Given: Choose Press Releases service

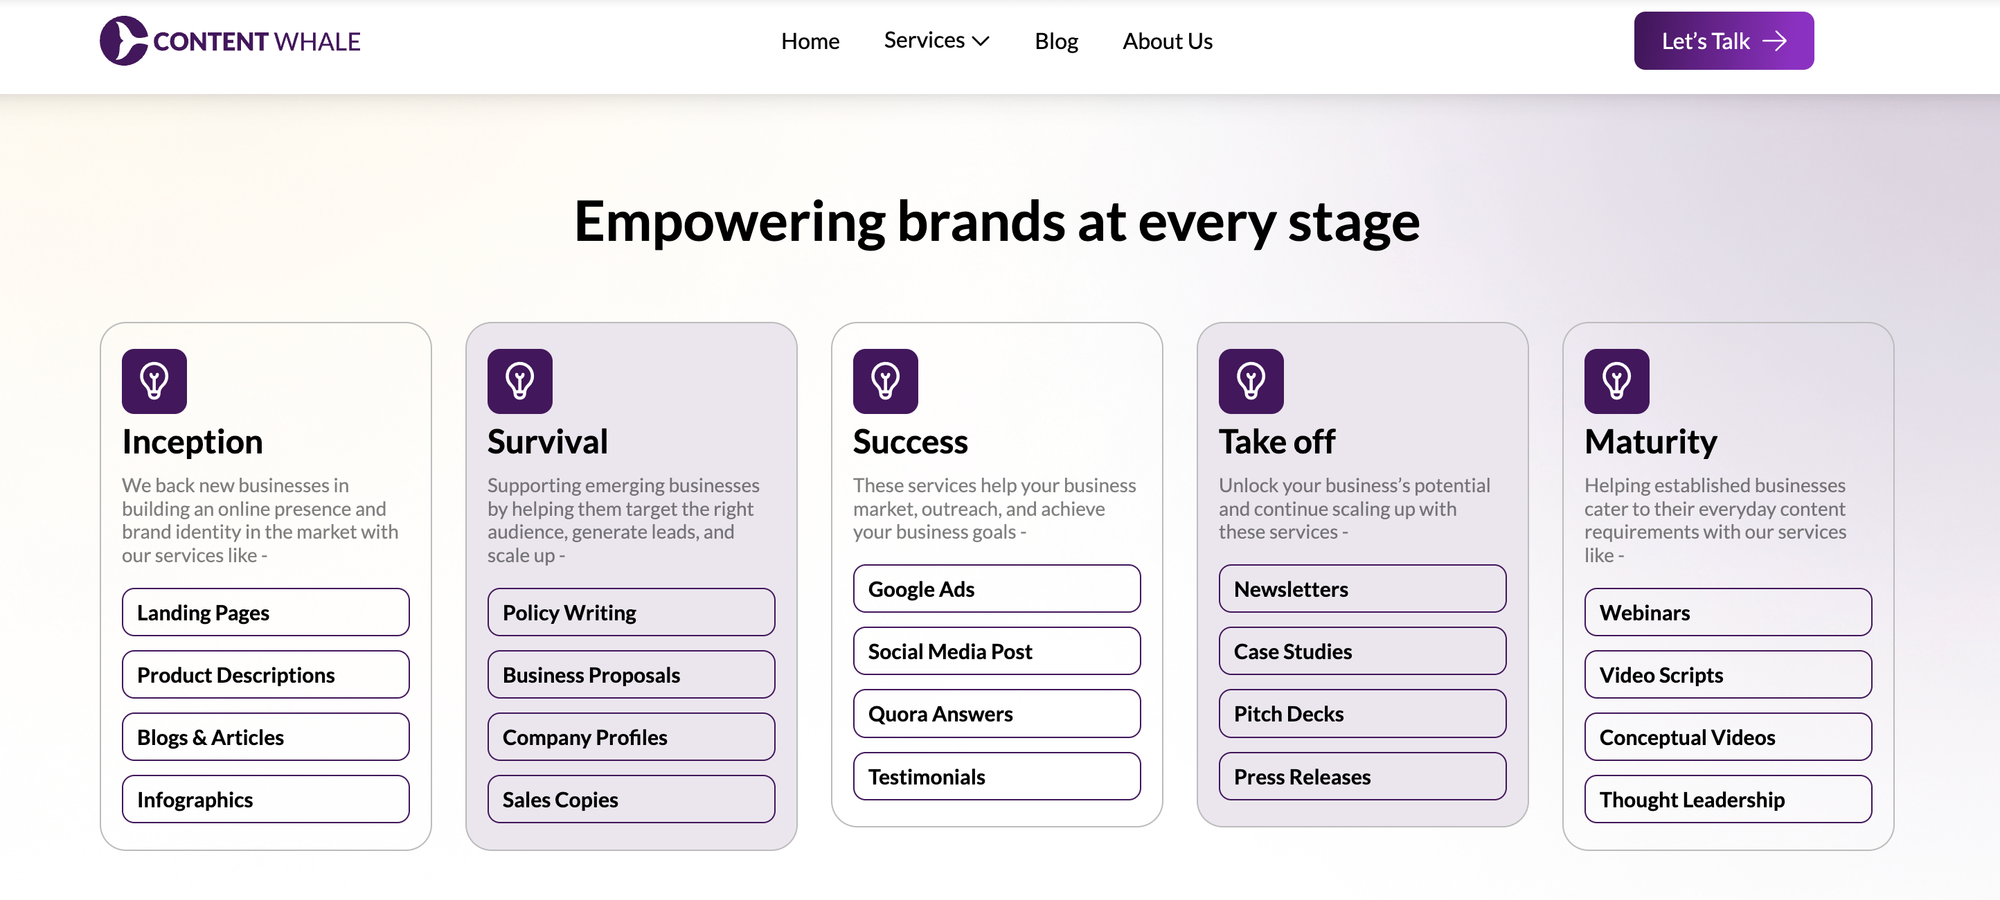Looking at the screenshot, I should [x=1362, y=776].
